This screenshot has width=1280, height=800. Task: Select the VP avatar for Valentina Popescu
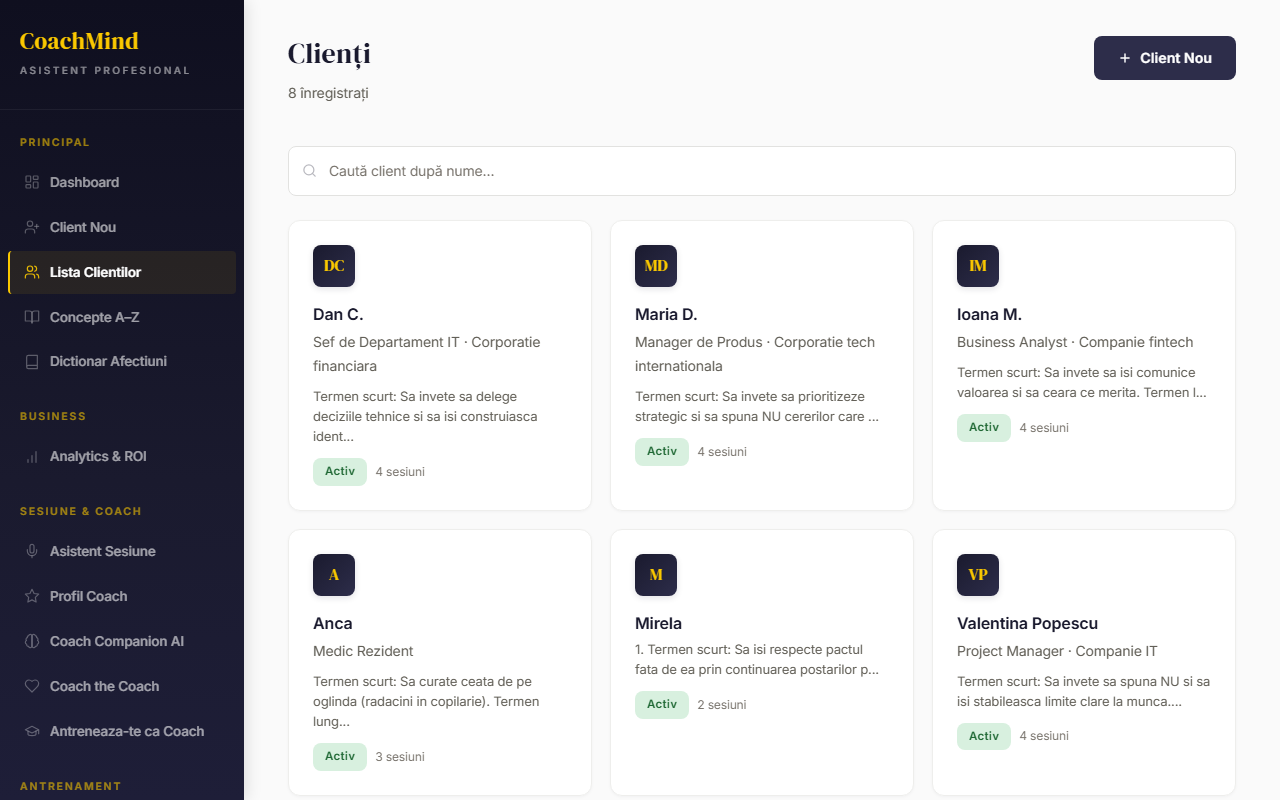tap(978, 575)
